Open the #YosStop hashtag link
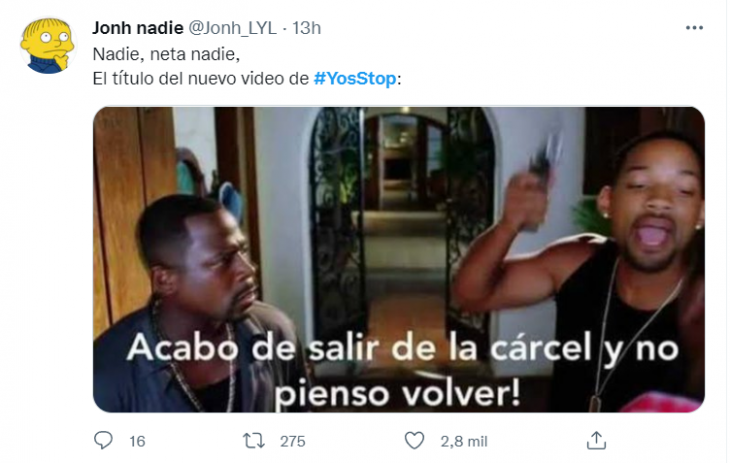Image resolution: width=730 pixels, height=463 pixels. click(355, 78)
